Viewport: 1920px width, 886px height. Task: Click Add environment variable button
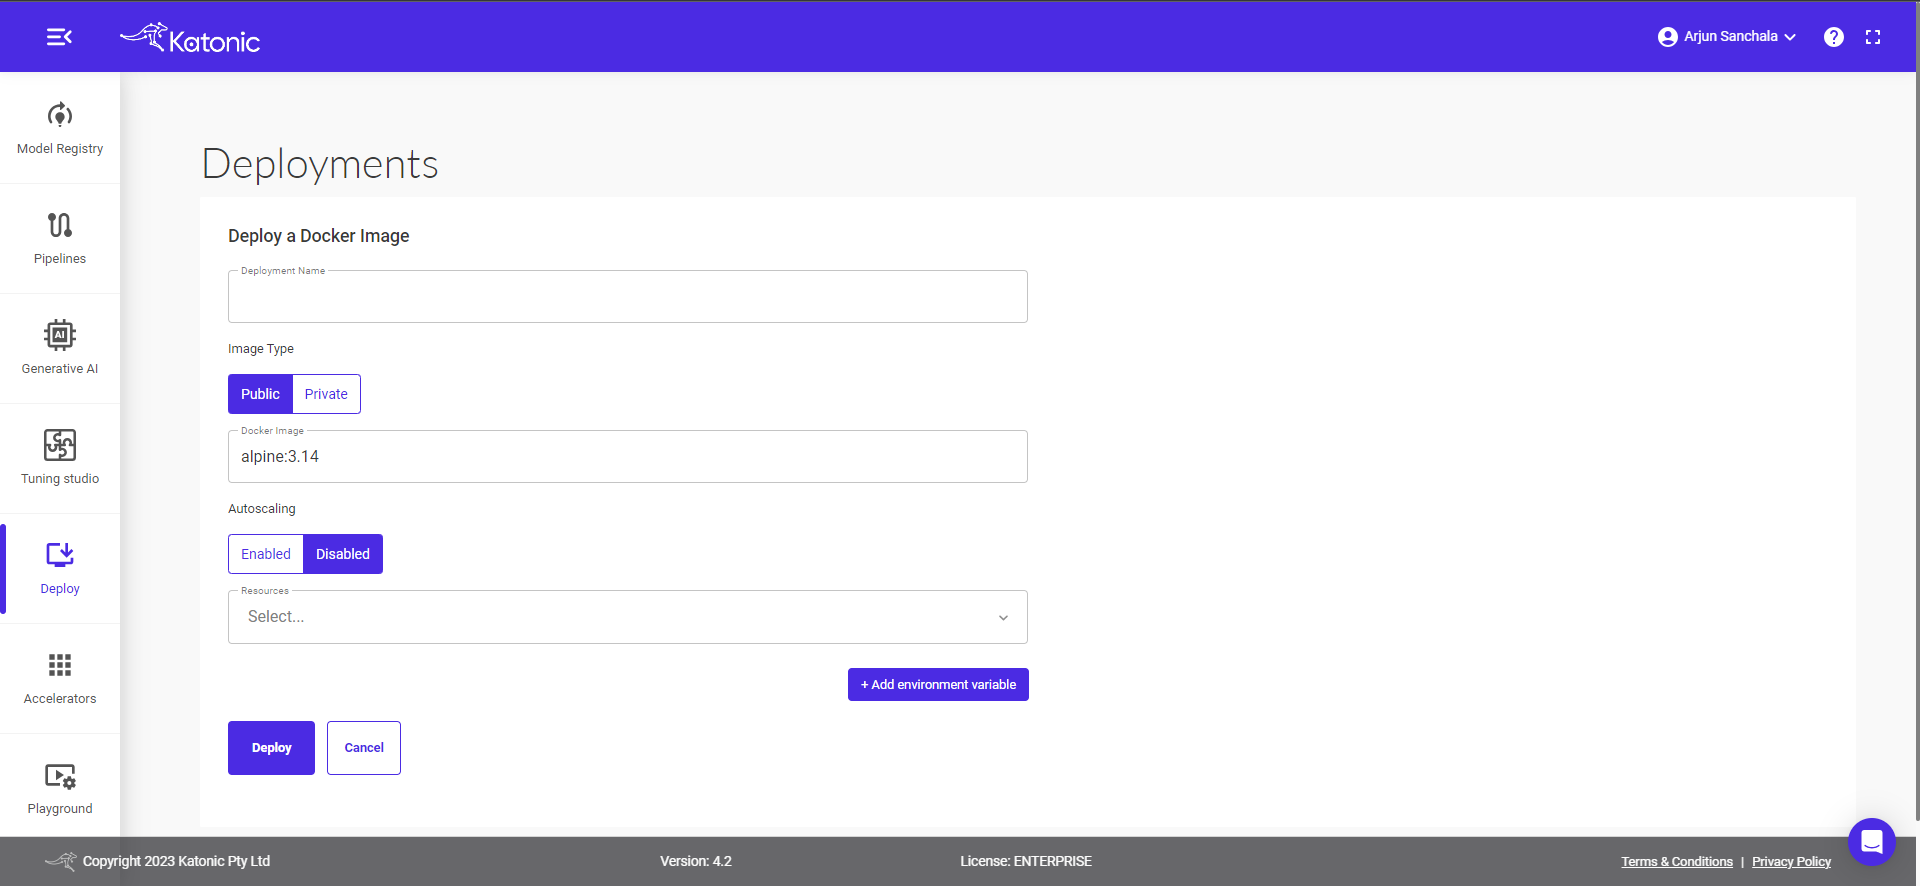[938, 685]
